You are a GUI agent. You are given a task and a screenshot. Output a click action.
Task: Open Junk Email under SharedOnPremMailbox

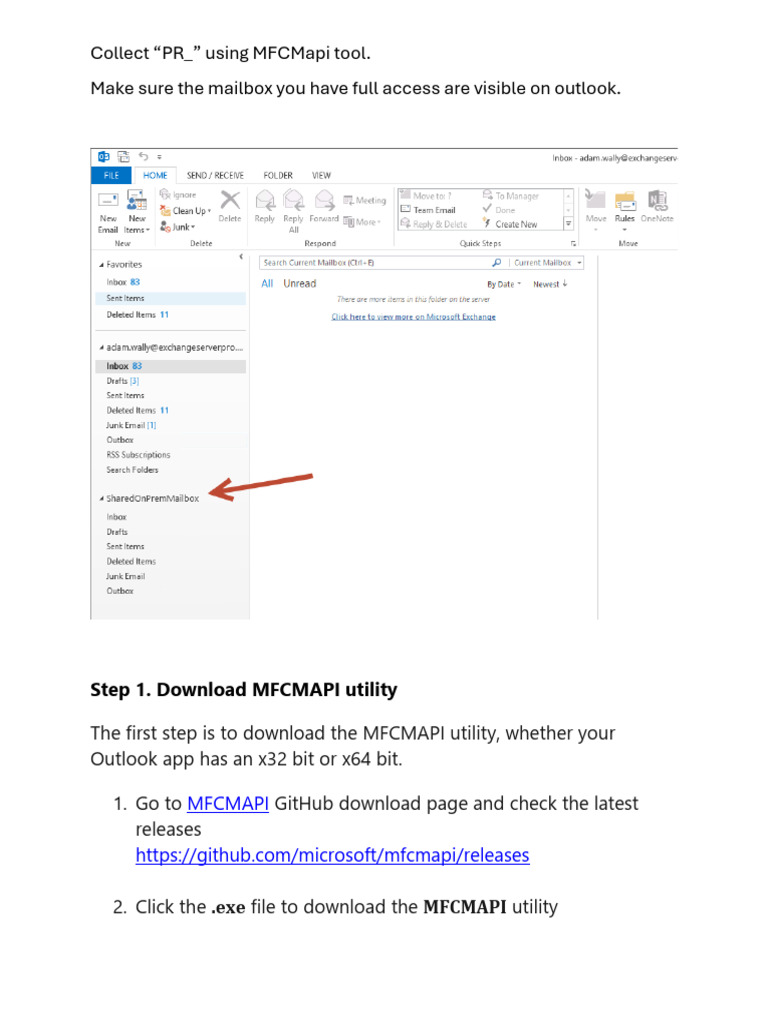(125, 576)
